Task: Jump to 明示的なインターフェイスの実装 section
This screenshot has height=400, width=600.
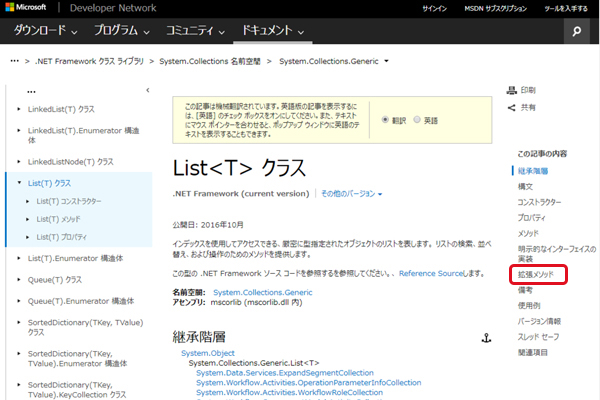Action: point(557,254)
